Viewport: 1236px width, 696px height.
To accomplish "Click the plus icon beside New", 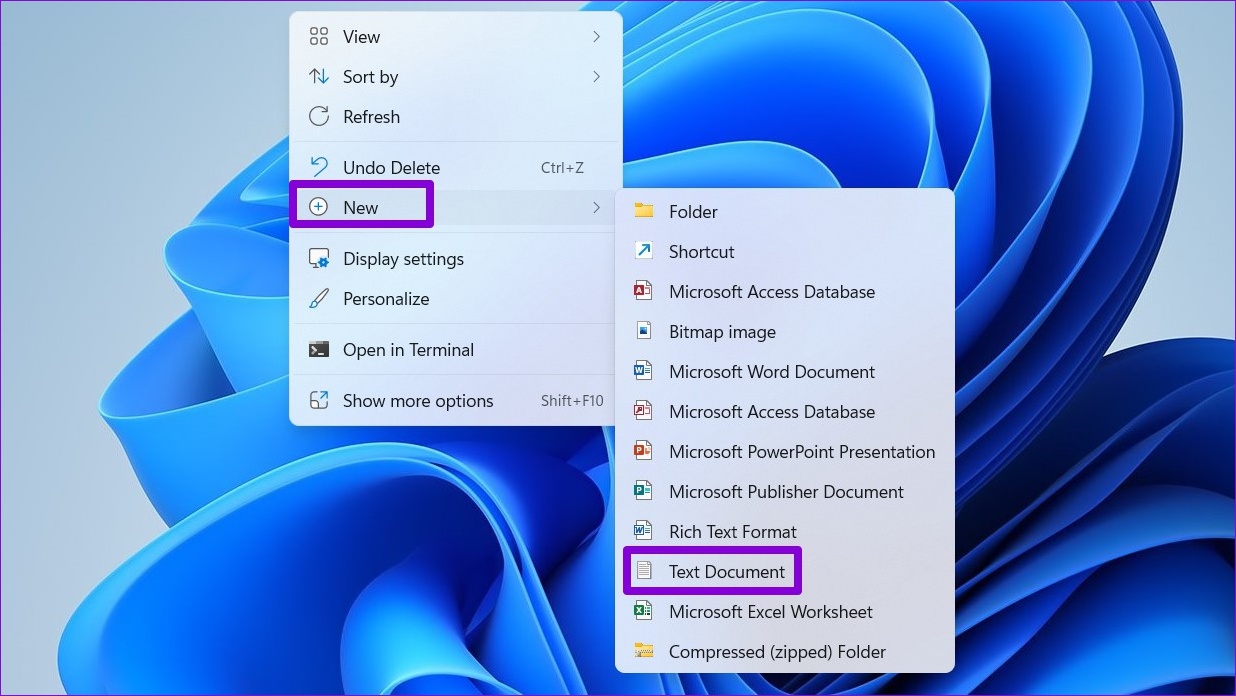I will pyautogui.click(x=319, y=207).
